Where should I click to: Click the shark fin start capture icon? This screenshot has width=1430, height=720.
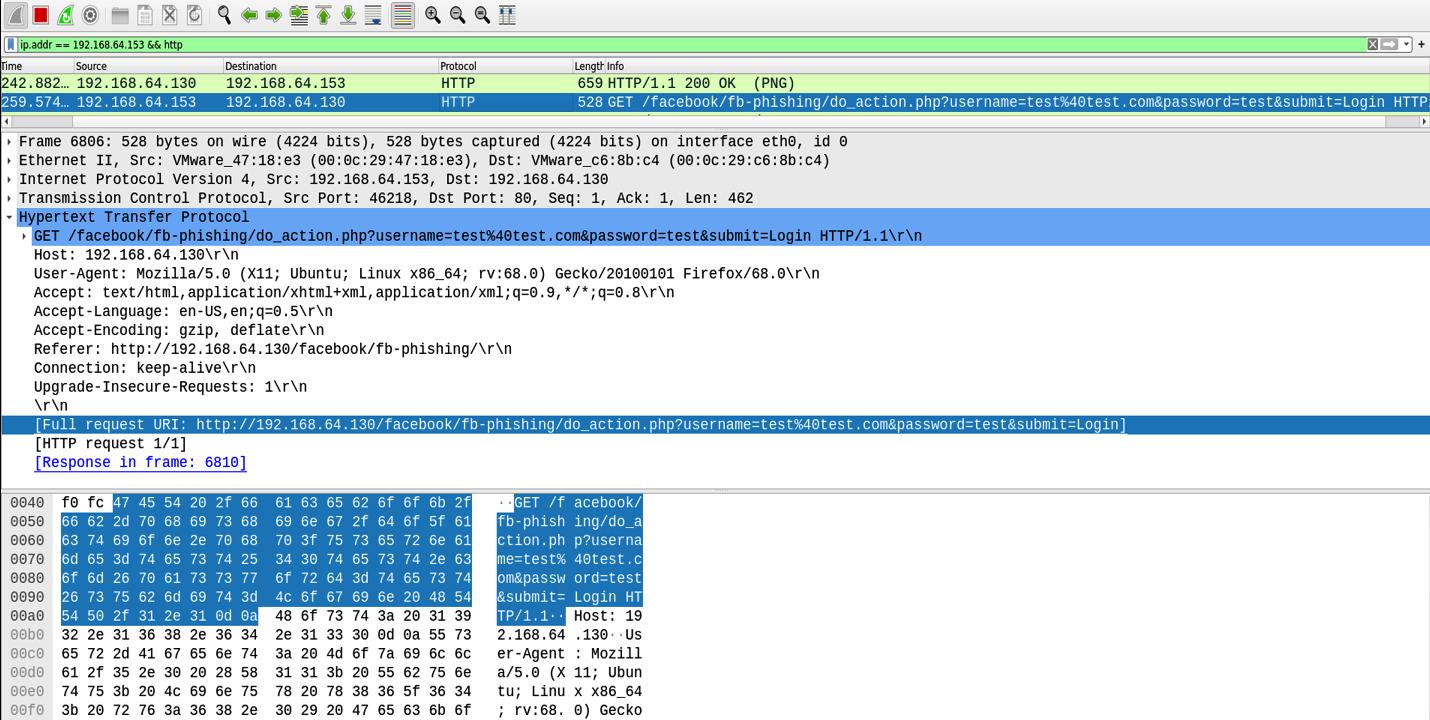click(x=16, y=15)
